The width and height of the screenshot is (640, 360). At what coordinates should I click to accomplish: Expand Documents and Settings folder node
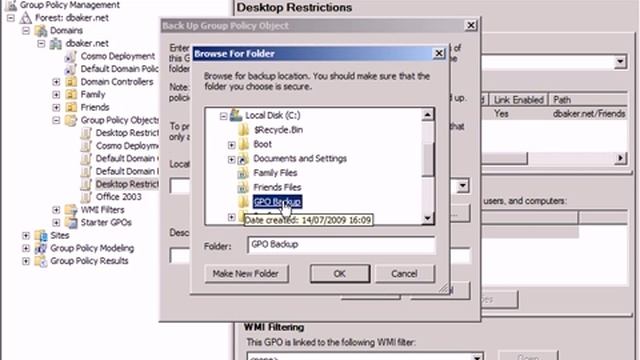pyautogui.click(x=231, y=159)
